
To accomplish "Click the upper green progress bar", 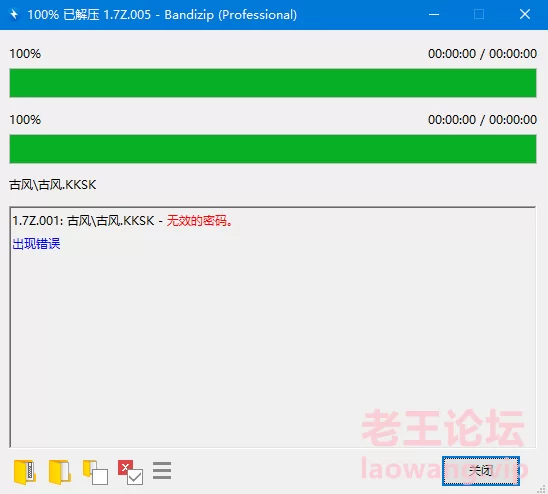I will click(x=273, y=83).
